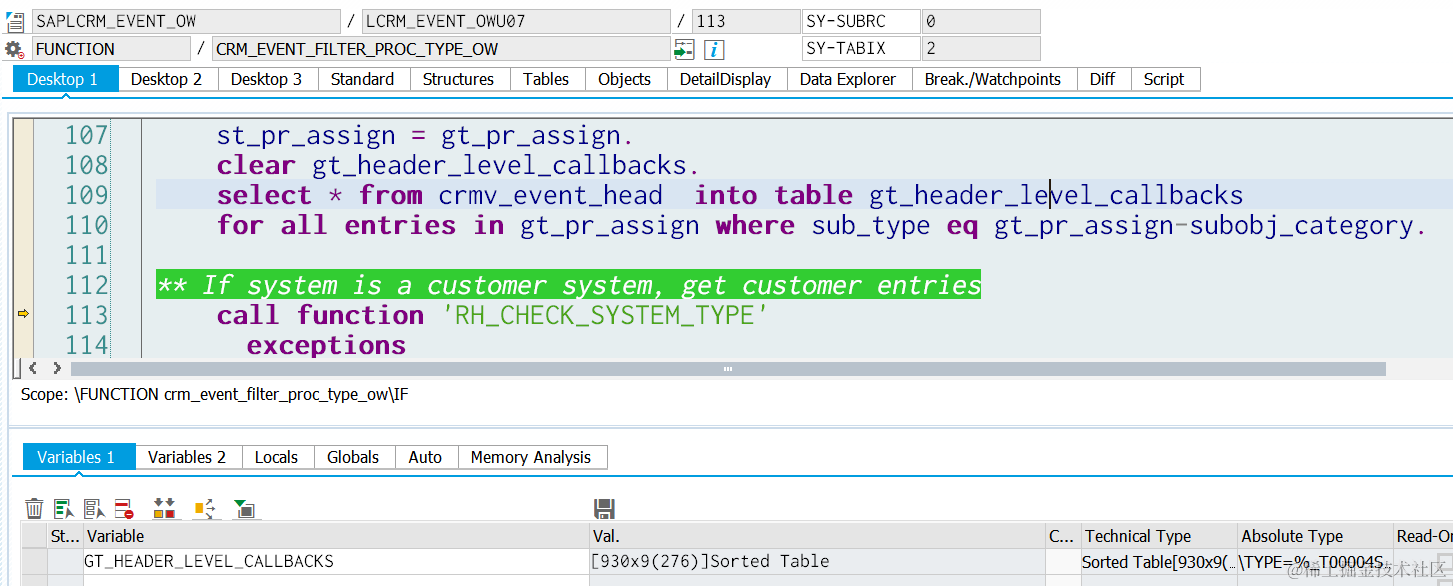Click the yellow square with branching arrows icon

(x=205, y=509)
